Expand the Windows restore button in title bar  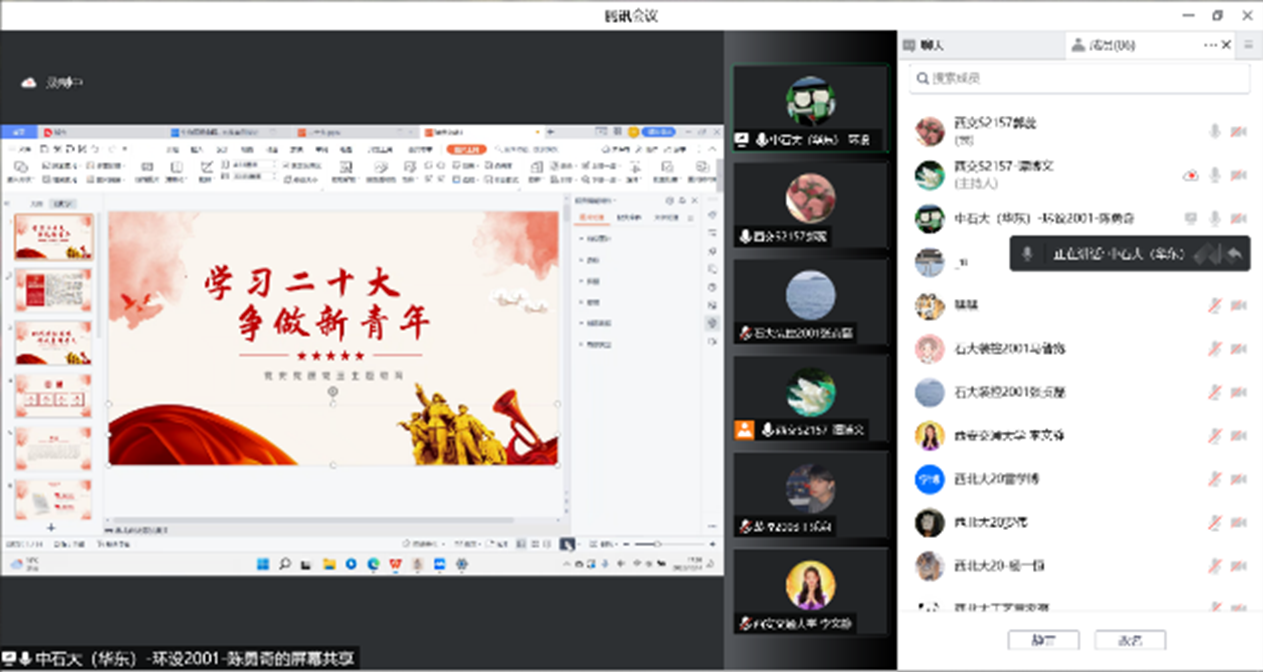coord(1217,15)
